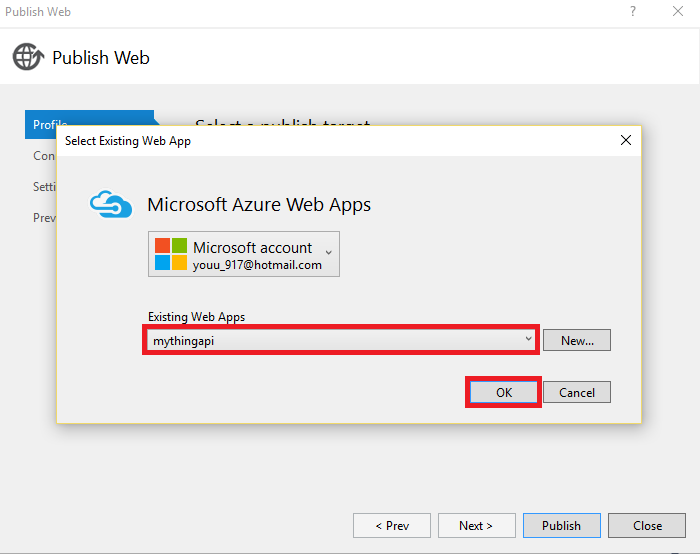The height and width of the screenshot is (554, 700).
Task: Click the help question mark button
Action: click(632, 11)
